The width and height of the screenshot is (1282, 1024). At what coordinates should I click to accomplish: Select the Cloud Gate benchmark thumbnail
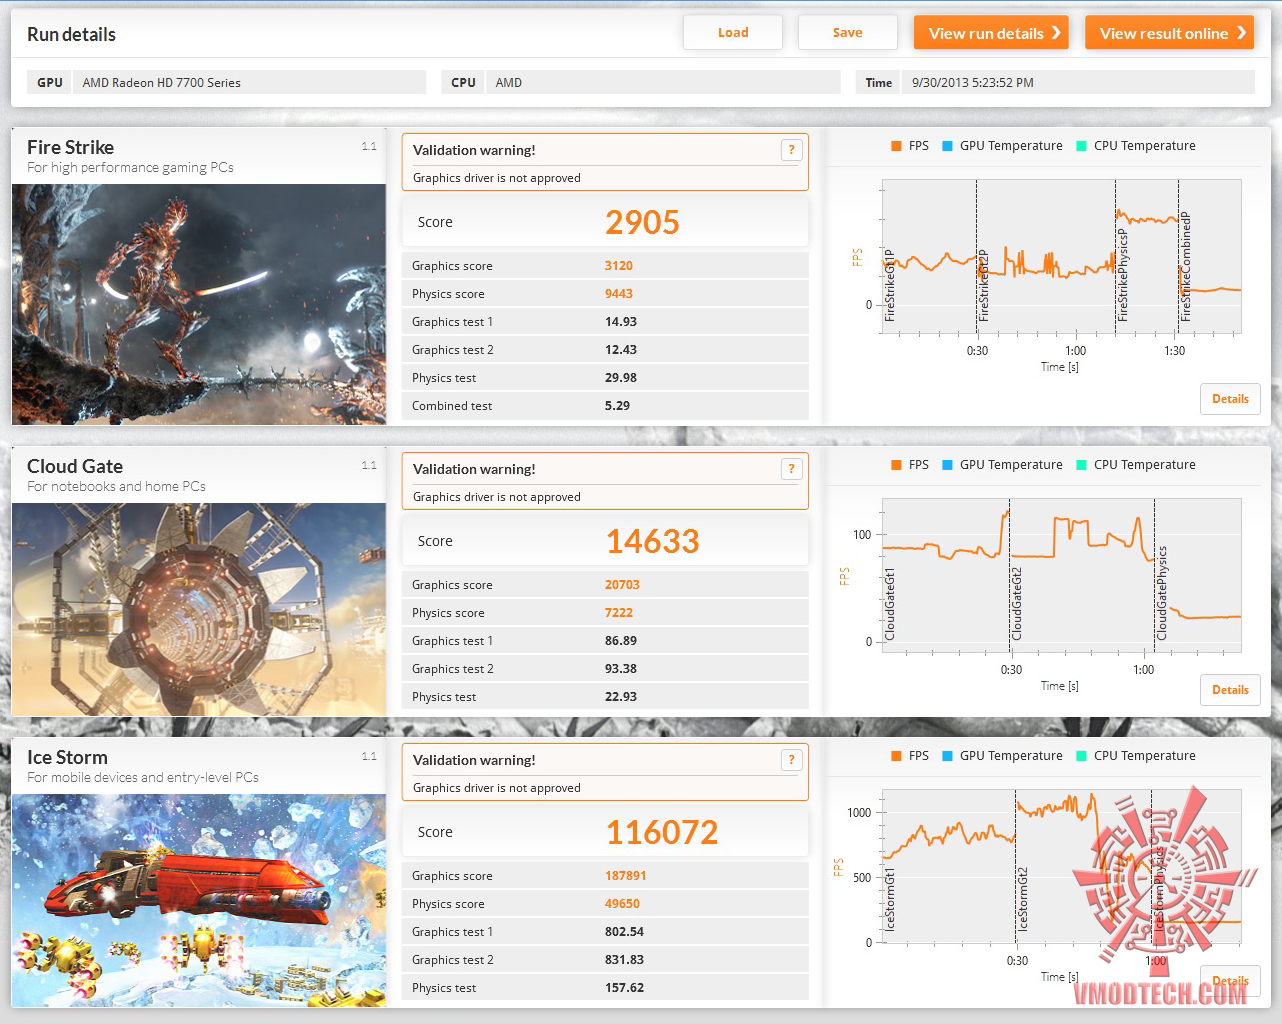[x=199, y=609]
